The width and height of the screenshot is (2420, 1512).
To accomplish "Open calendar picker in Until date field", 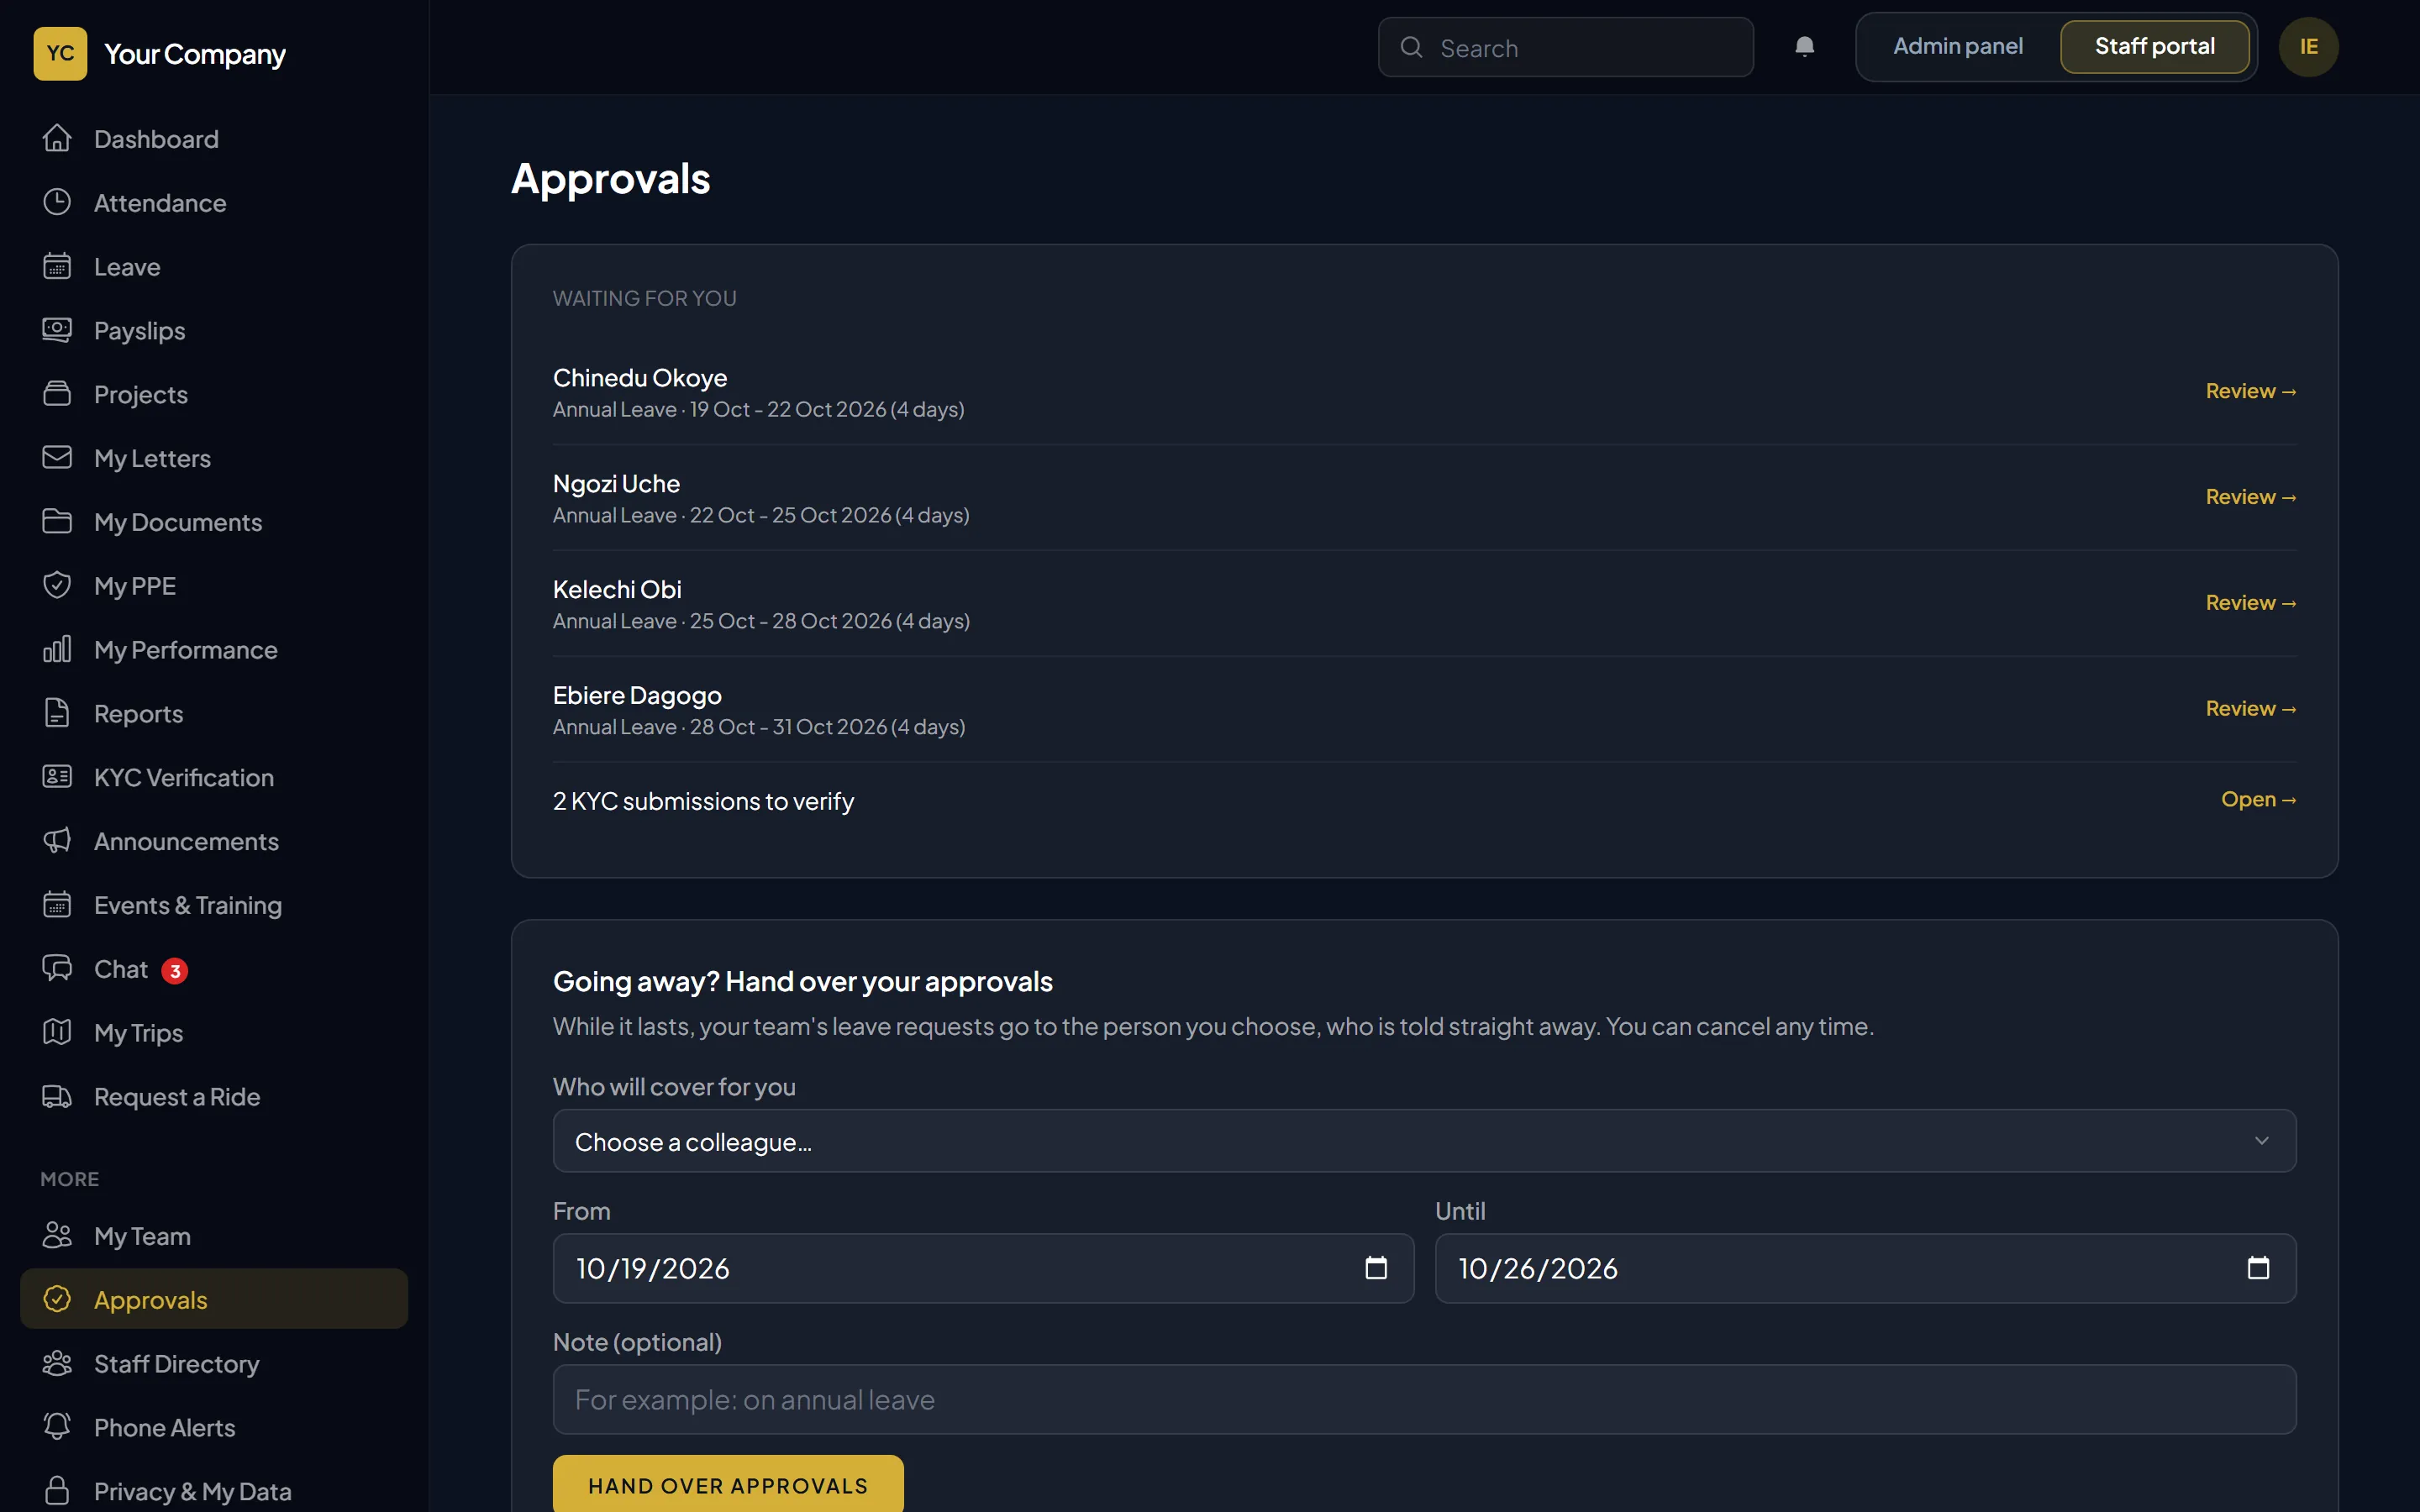I will tap(2258, 1268).
